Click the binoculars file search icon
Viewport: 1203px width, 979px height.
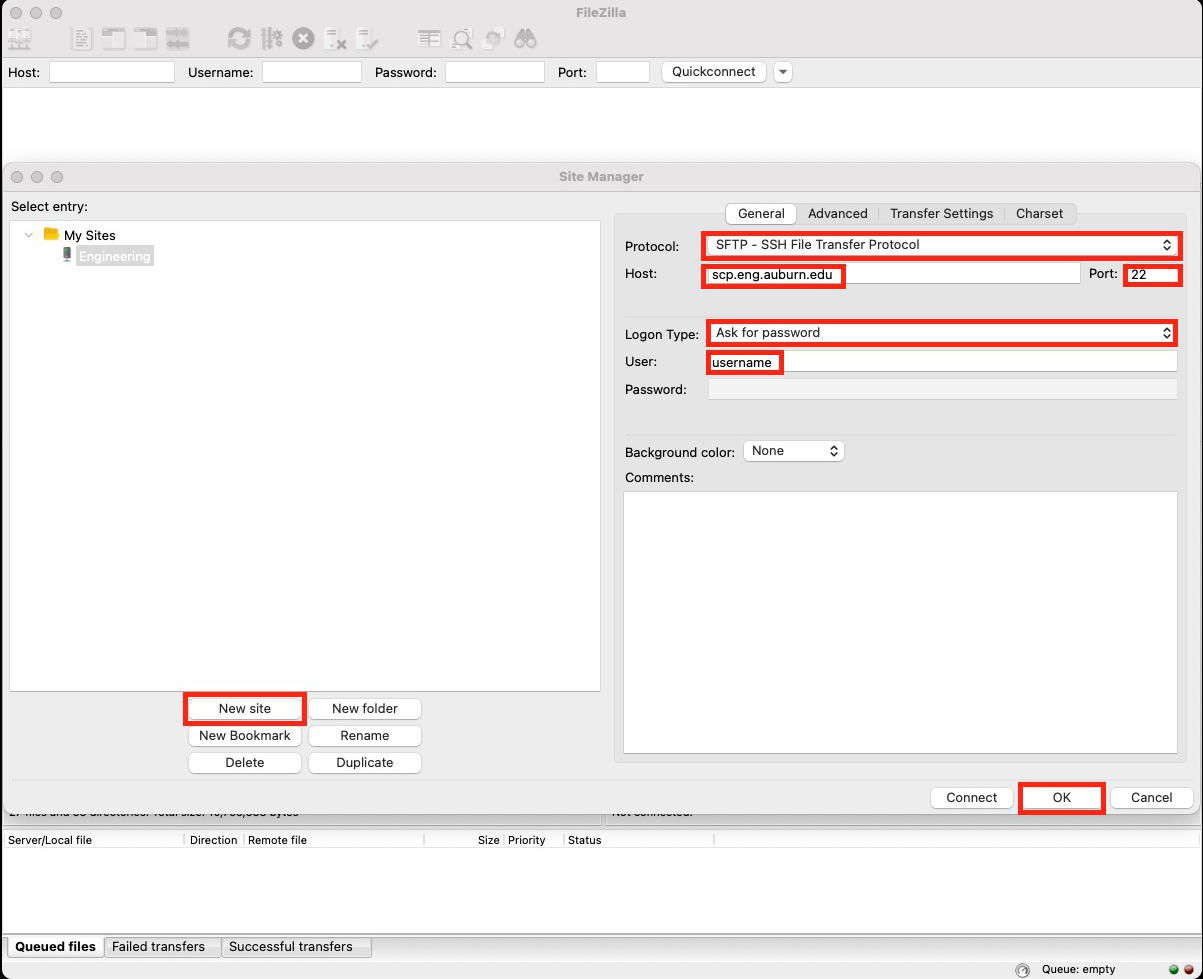pos(526,39)
